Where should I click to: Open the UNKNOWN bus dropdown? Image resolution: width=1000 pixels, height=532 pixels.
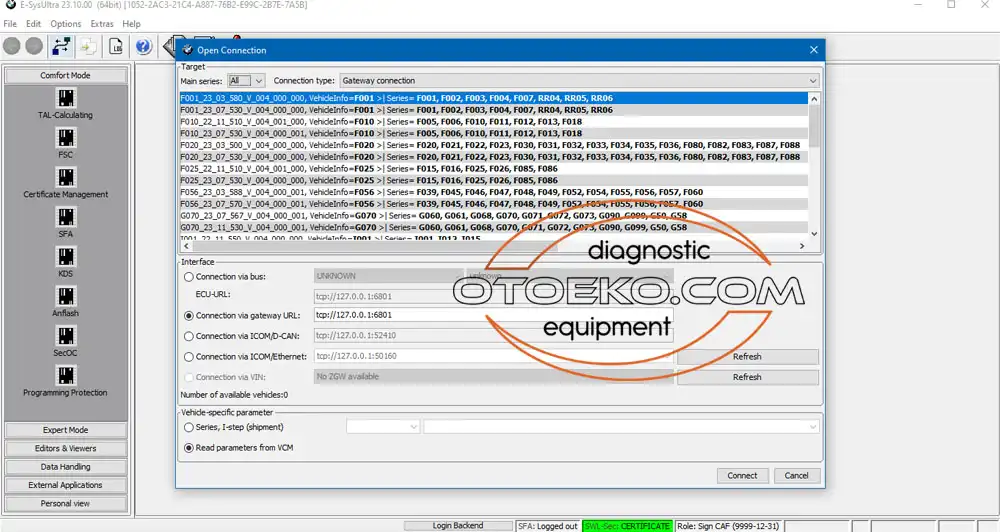click(386, 276)
